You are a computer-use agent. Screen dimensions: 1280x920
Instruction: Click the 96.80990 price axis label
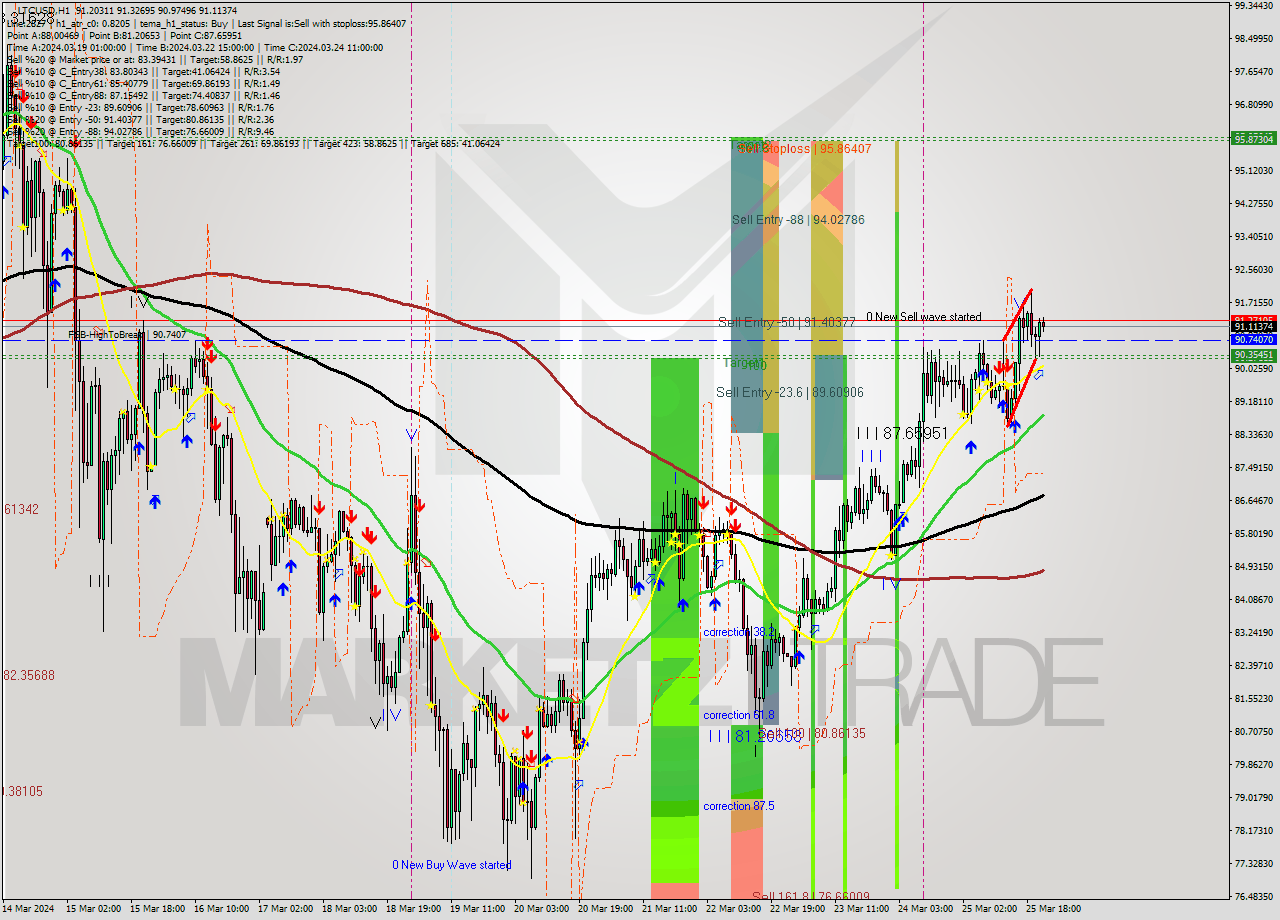pos(1254,104)
